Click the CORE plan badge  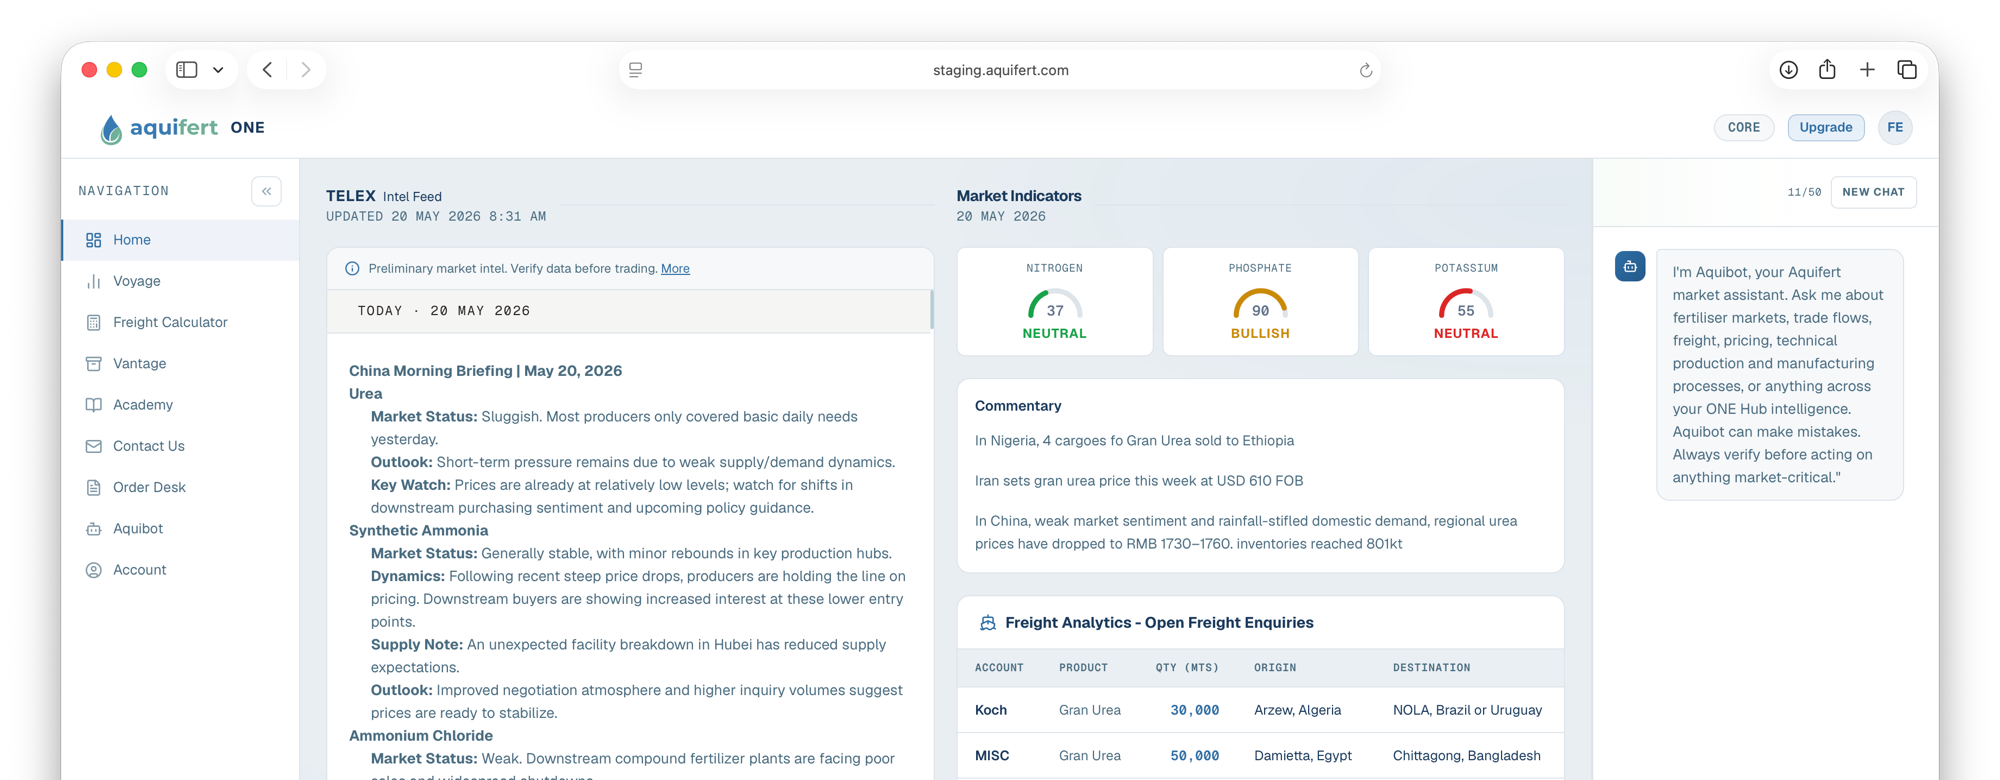[x=1744, y=128]
